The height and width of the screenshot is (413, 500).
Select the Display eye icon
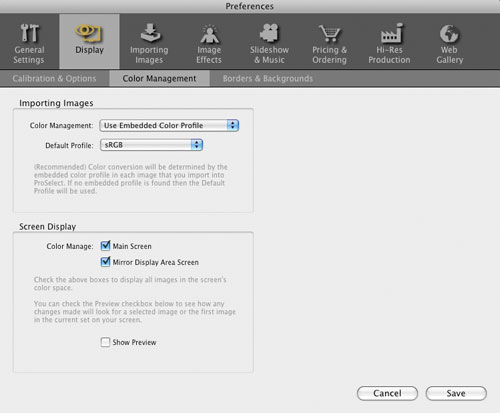click(x=88, y=33)
